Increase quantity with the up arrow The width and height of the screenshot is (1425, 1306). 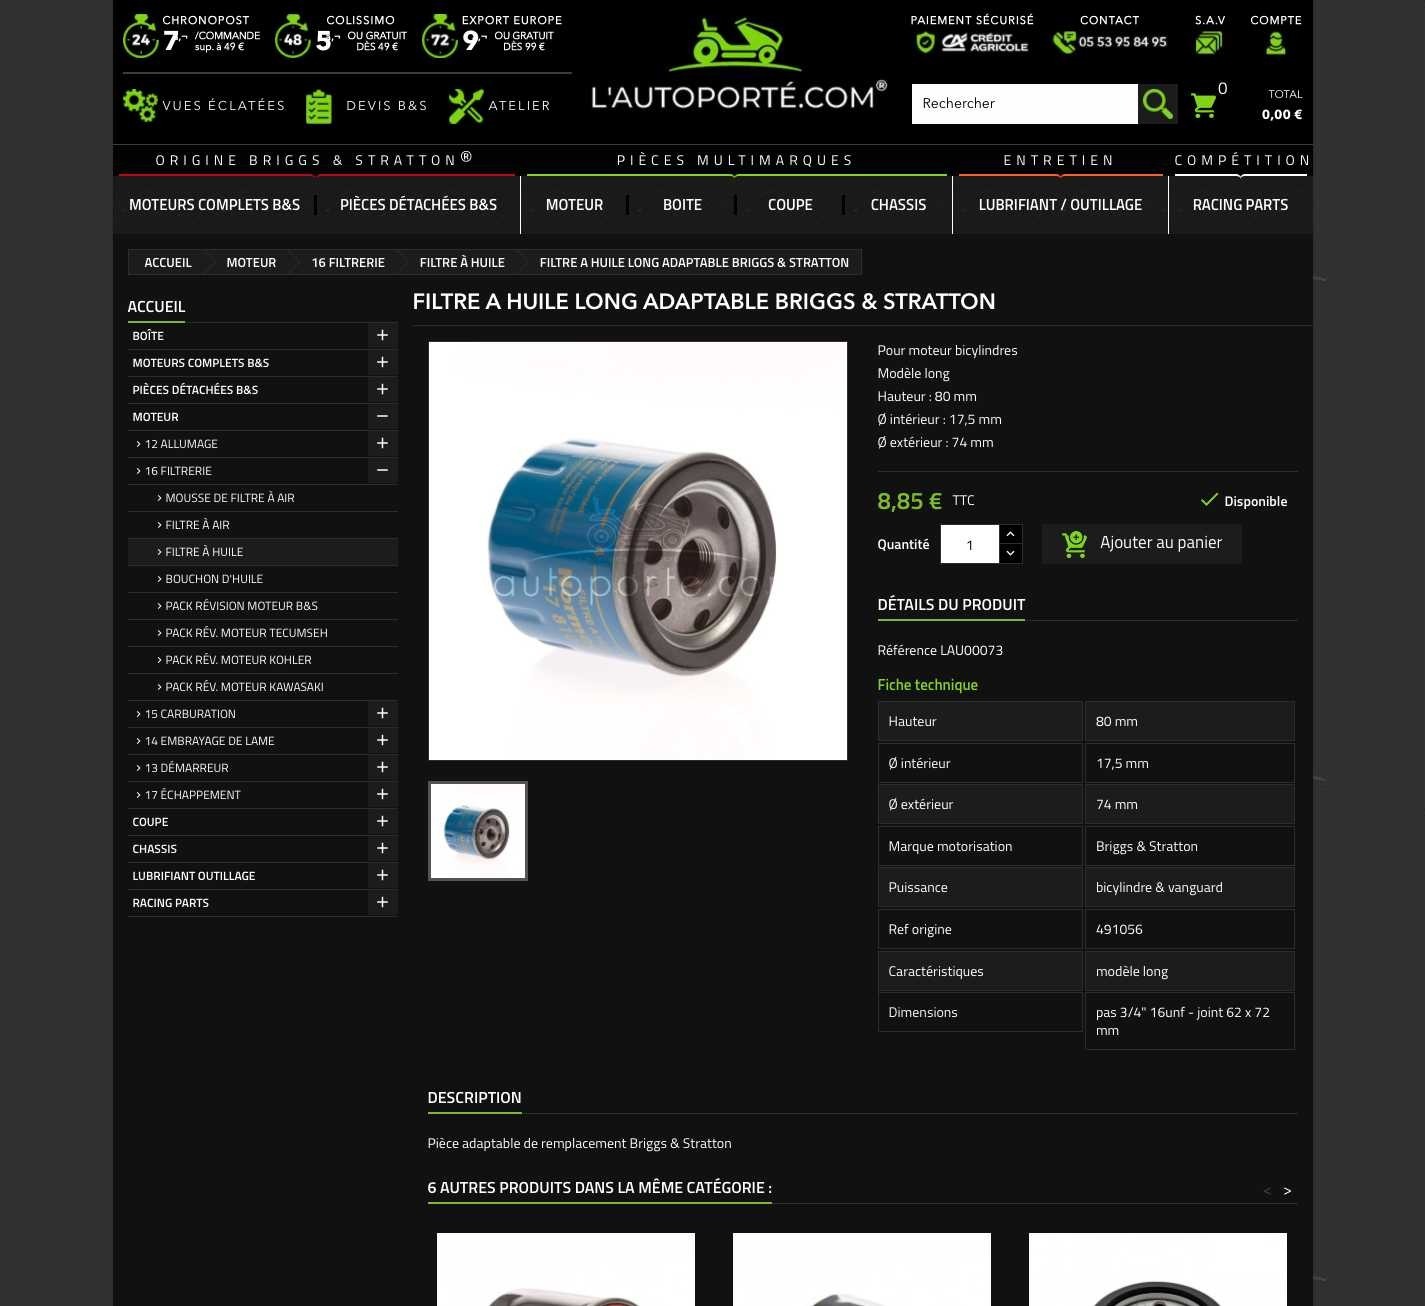tap(1010, 534)
